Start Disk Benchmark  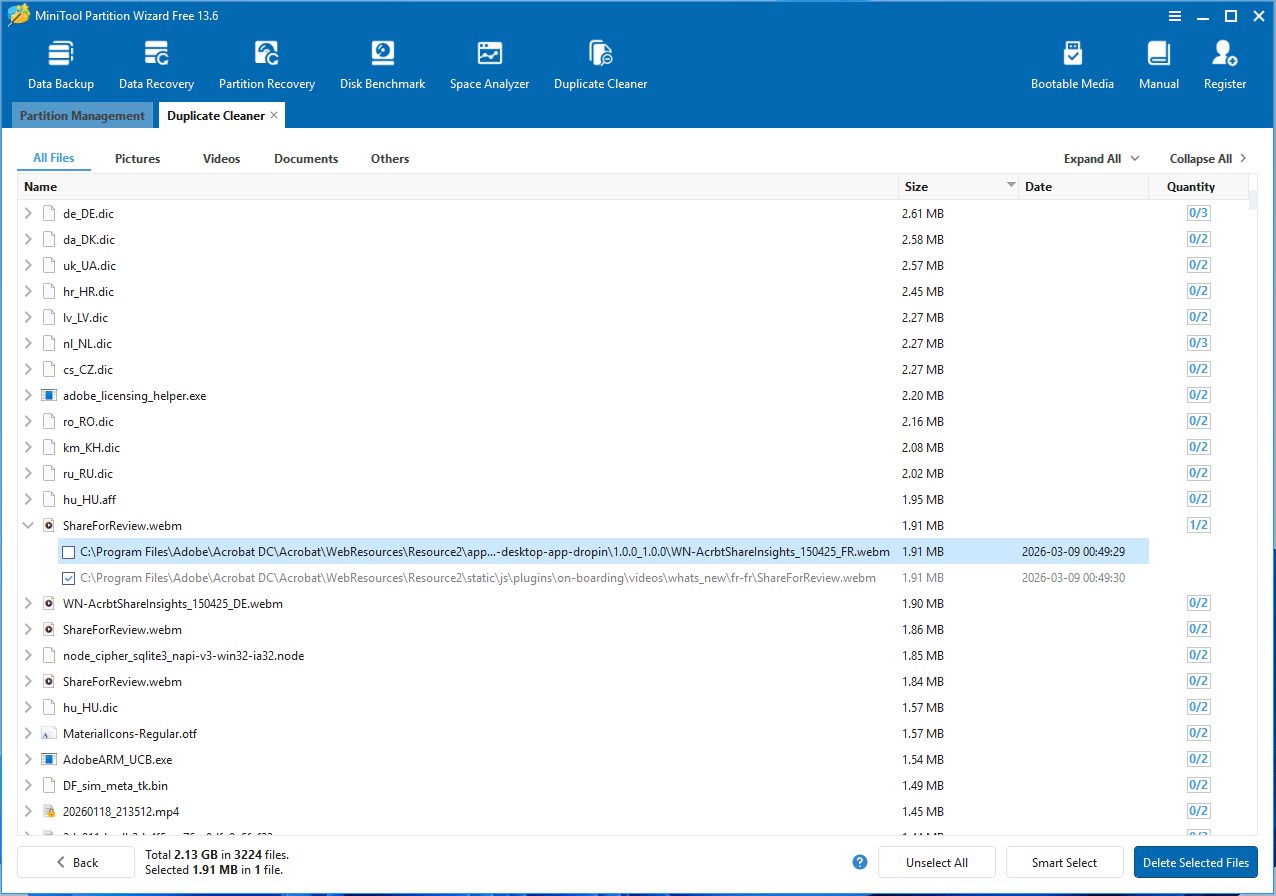pyautogui.click(x=382, y=60)
